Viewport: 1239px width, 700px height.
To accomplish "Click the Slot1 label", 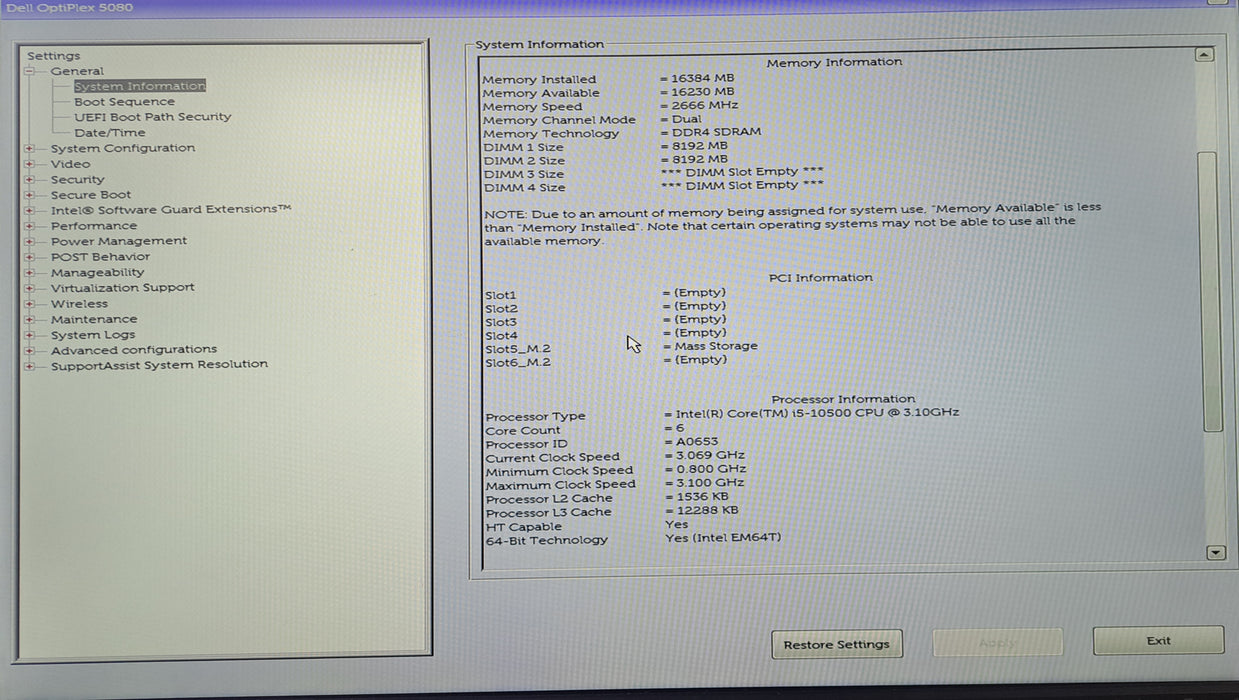I will point(501,296).
